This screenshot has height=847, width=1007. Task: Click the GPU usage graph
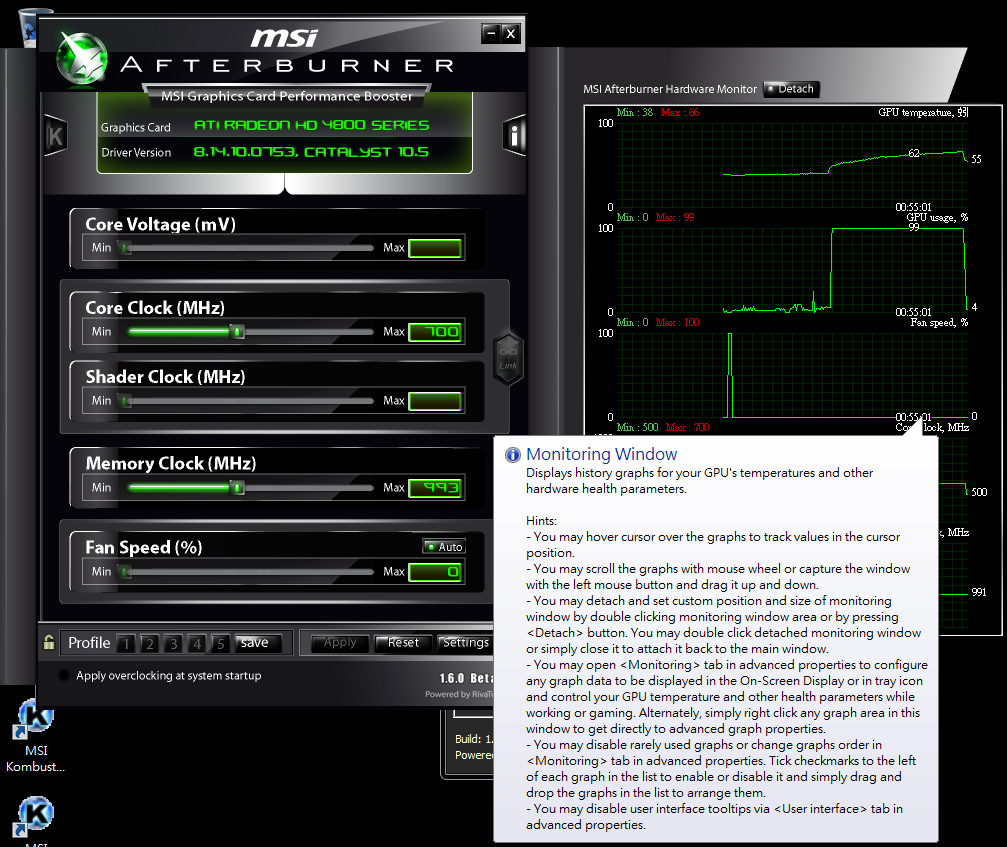tap(792, 270)
